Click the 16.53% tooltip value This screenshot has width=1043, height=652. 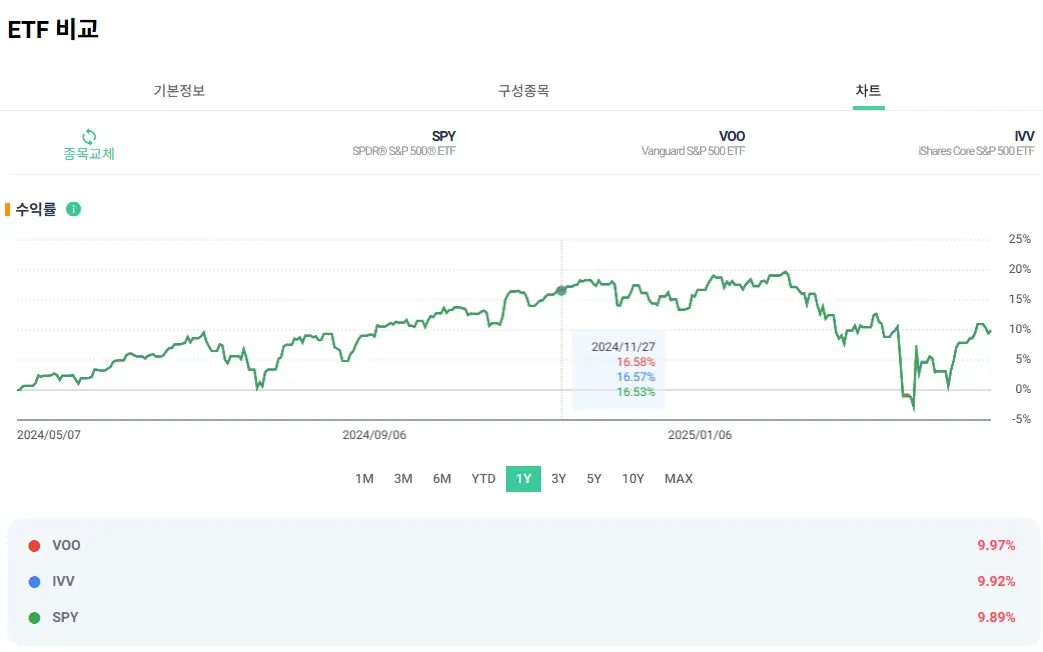tap(636, 392)
